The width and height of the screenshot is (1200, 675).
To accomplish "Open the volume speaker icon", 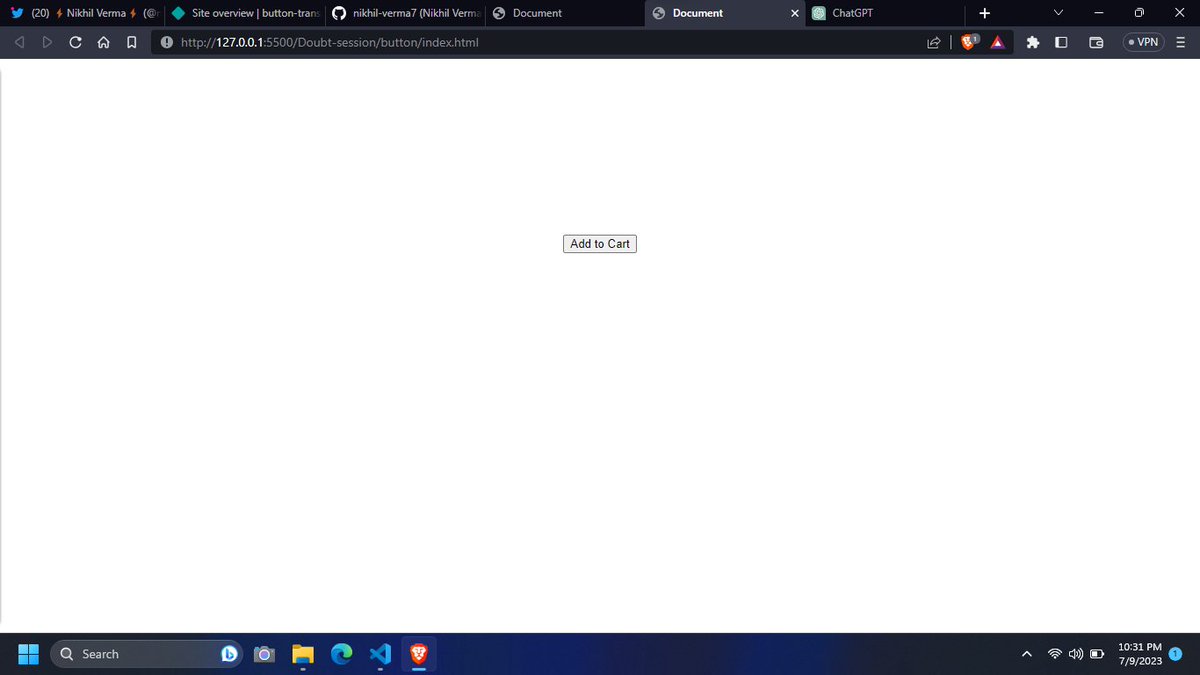I will point(1076,654).
